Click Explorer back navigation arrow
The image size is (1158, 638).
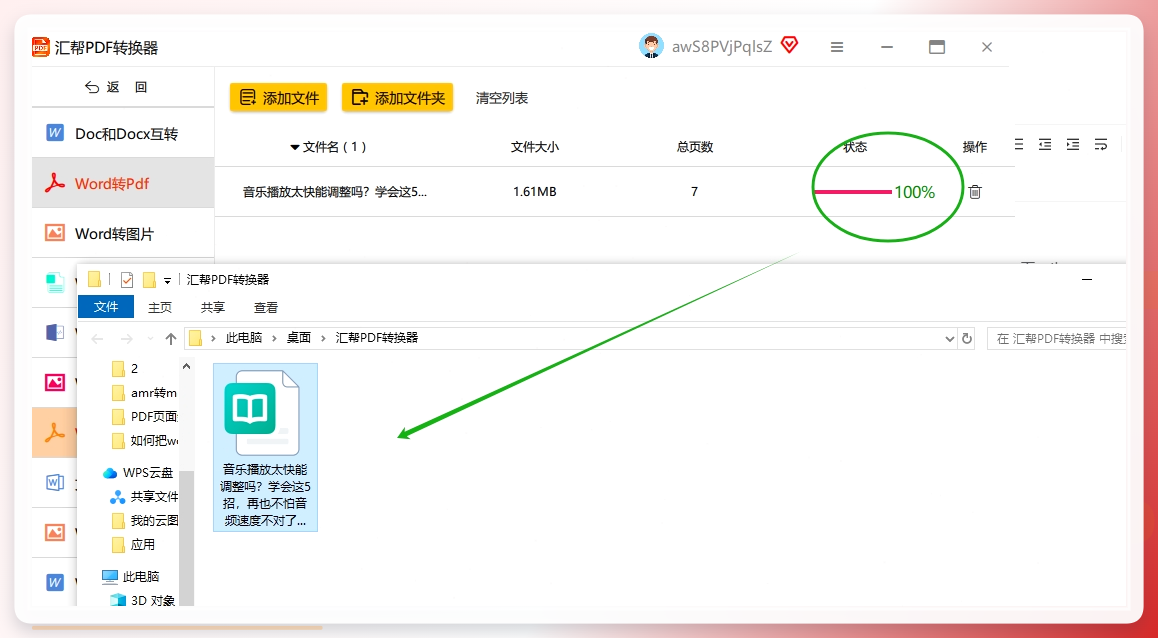(x=97, y=338)
